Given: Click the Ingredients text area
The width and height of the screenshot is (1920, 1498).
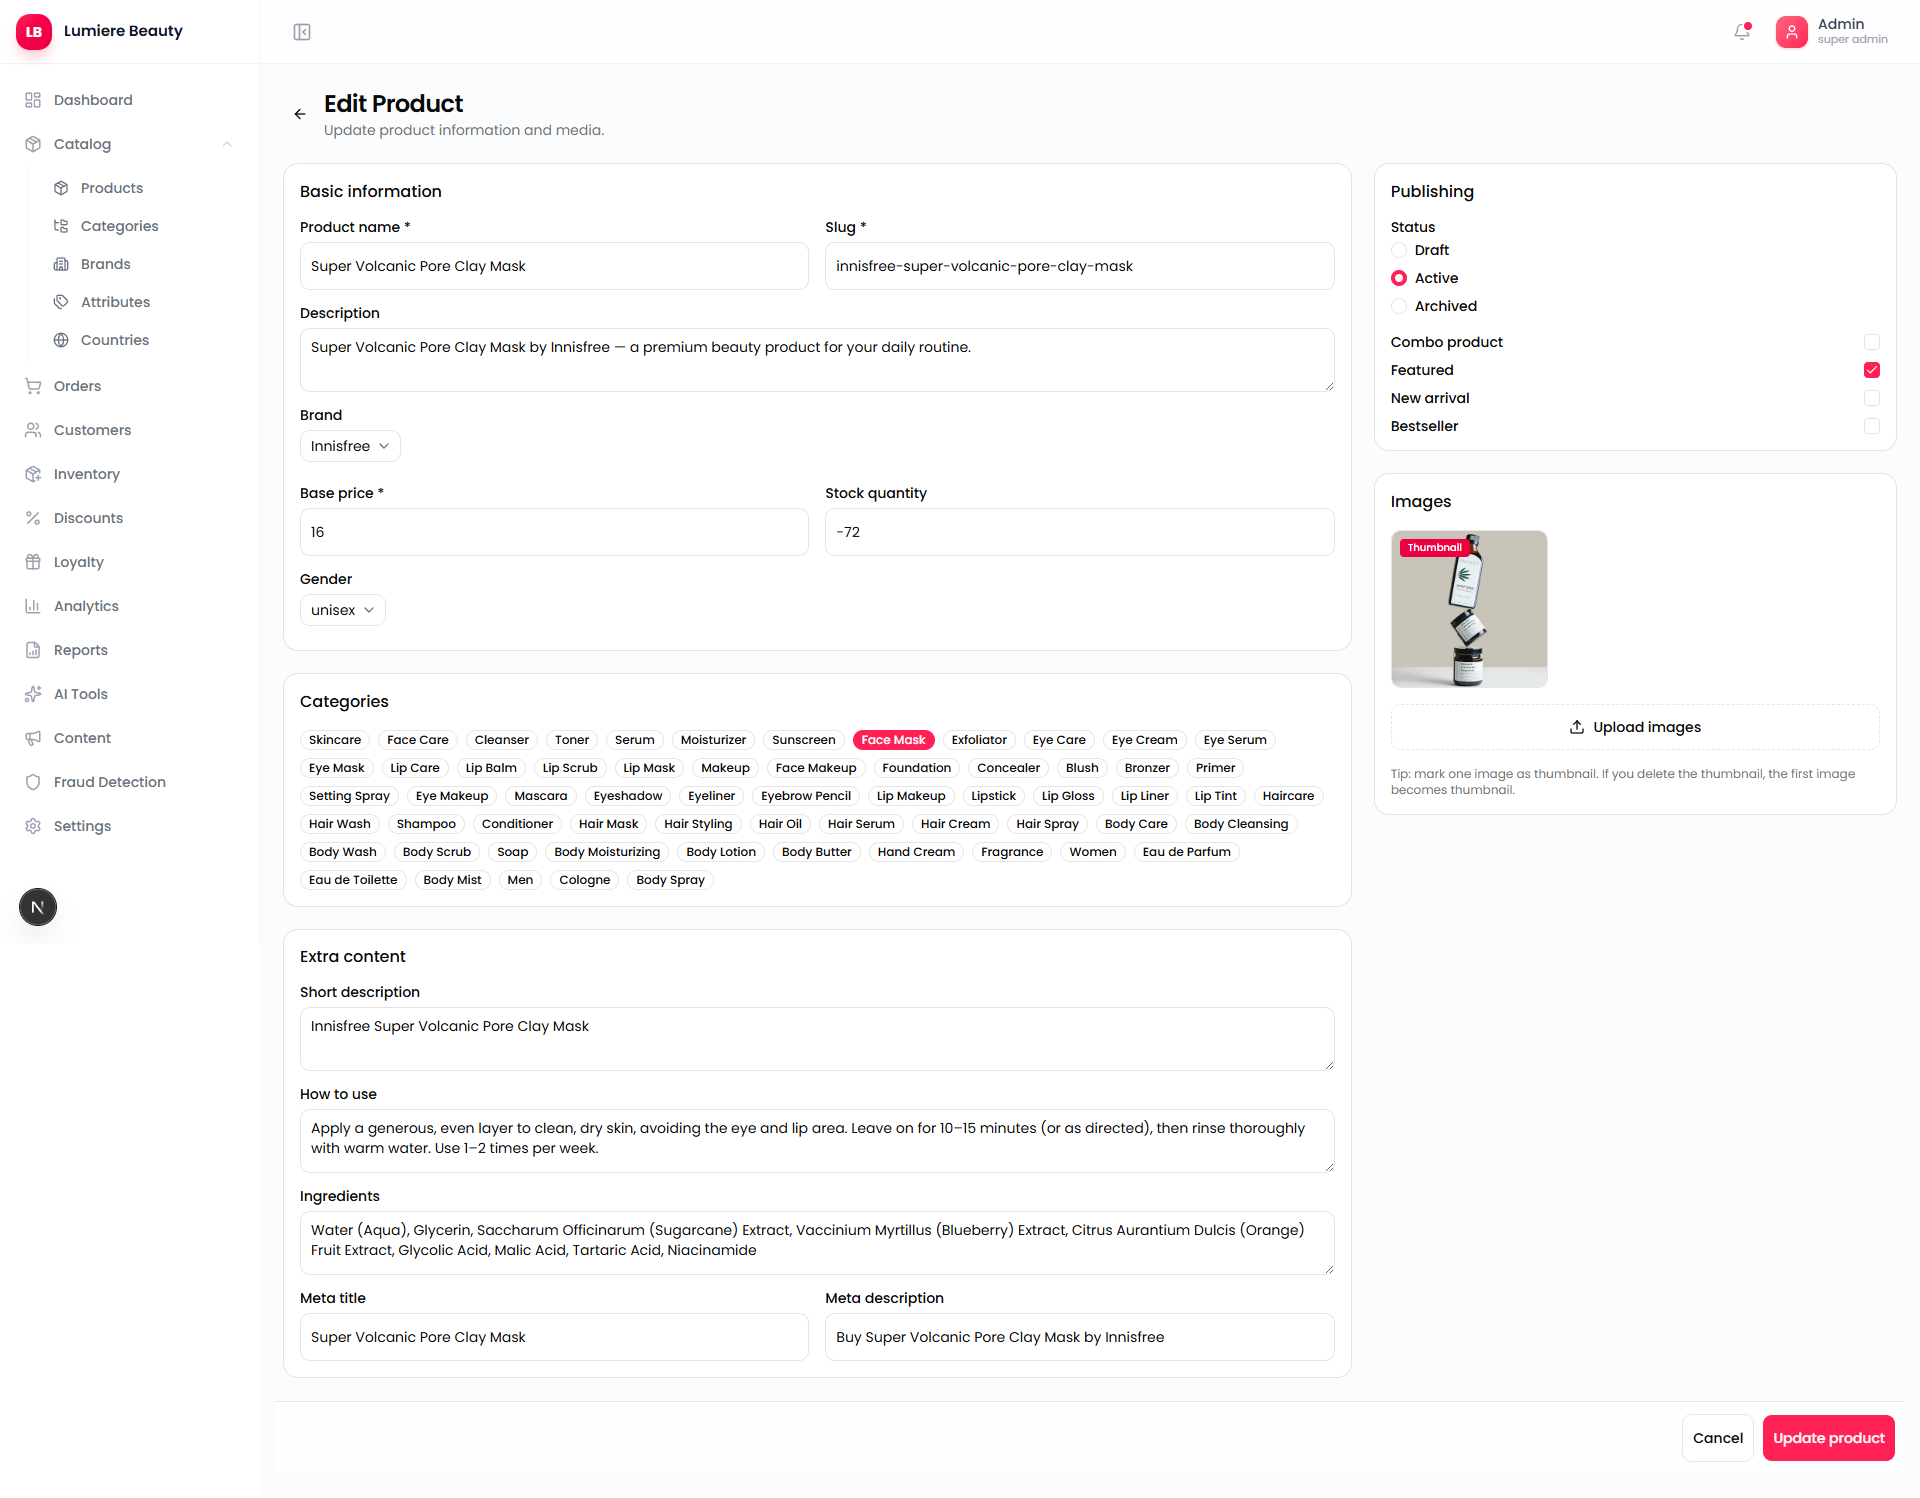Looking at the screenshot, I should (x=817, y=1243).
